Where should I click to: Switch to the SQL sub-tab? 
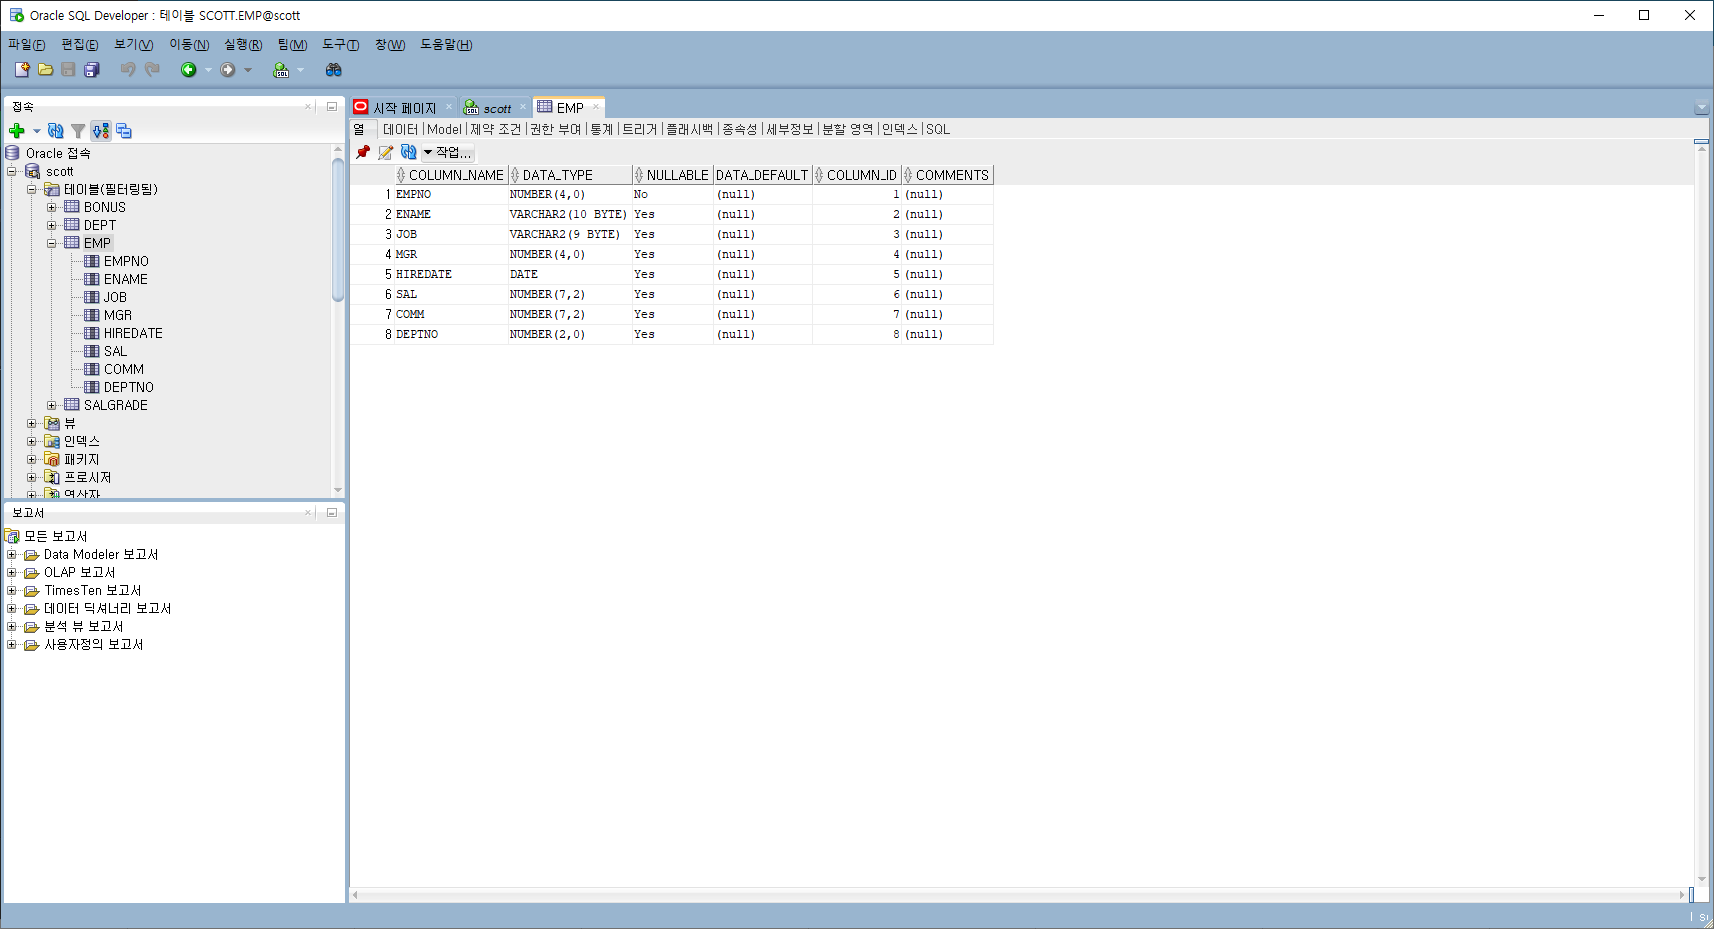point(938,129)
